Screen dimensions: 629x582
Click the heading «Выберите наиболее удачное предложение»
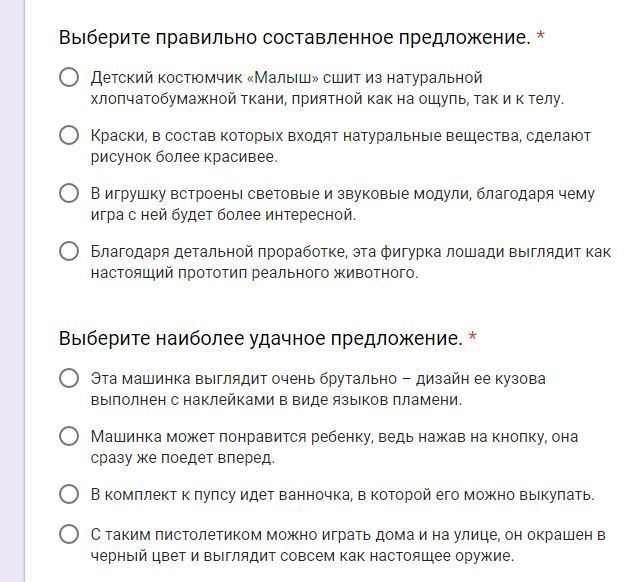click(x=260, y=339)
